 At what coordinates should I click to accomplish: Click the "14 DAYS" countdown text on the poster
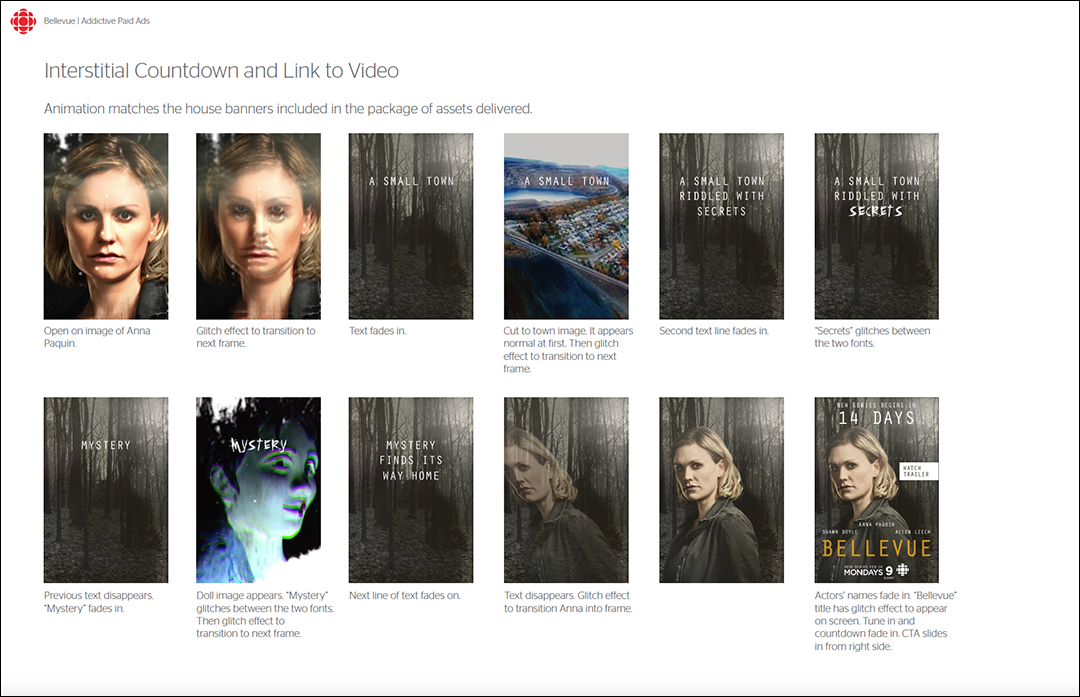877,418
